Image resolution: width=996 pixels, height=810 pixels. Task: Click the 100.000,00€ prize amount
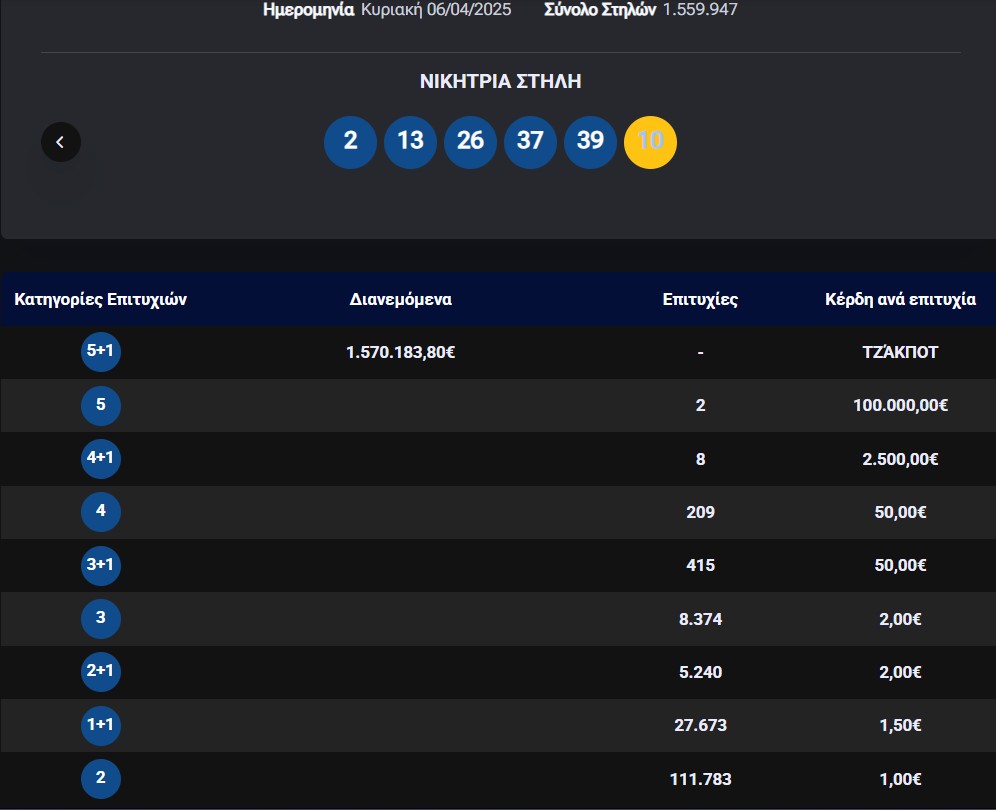[x=900, y=406]
